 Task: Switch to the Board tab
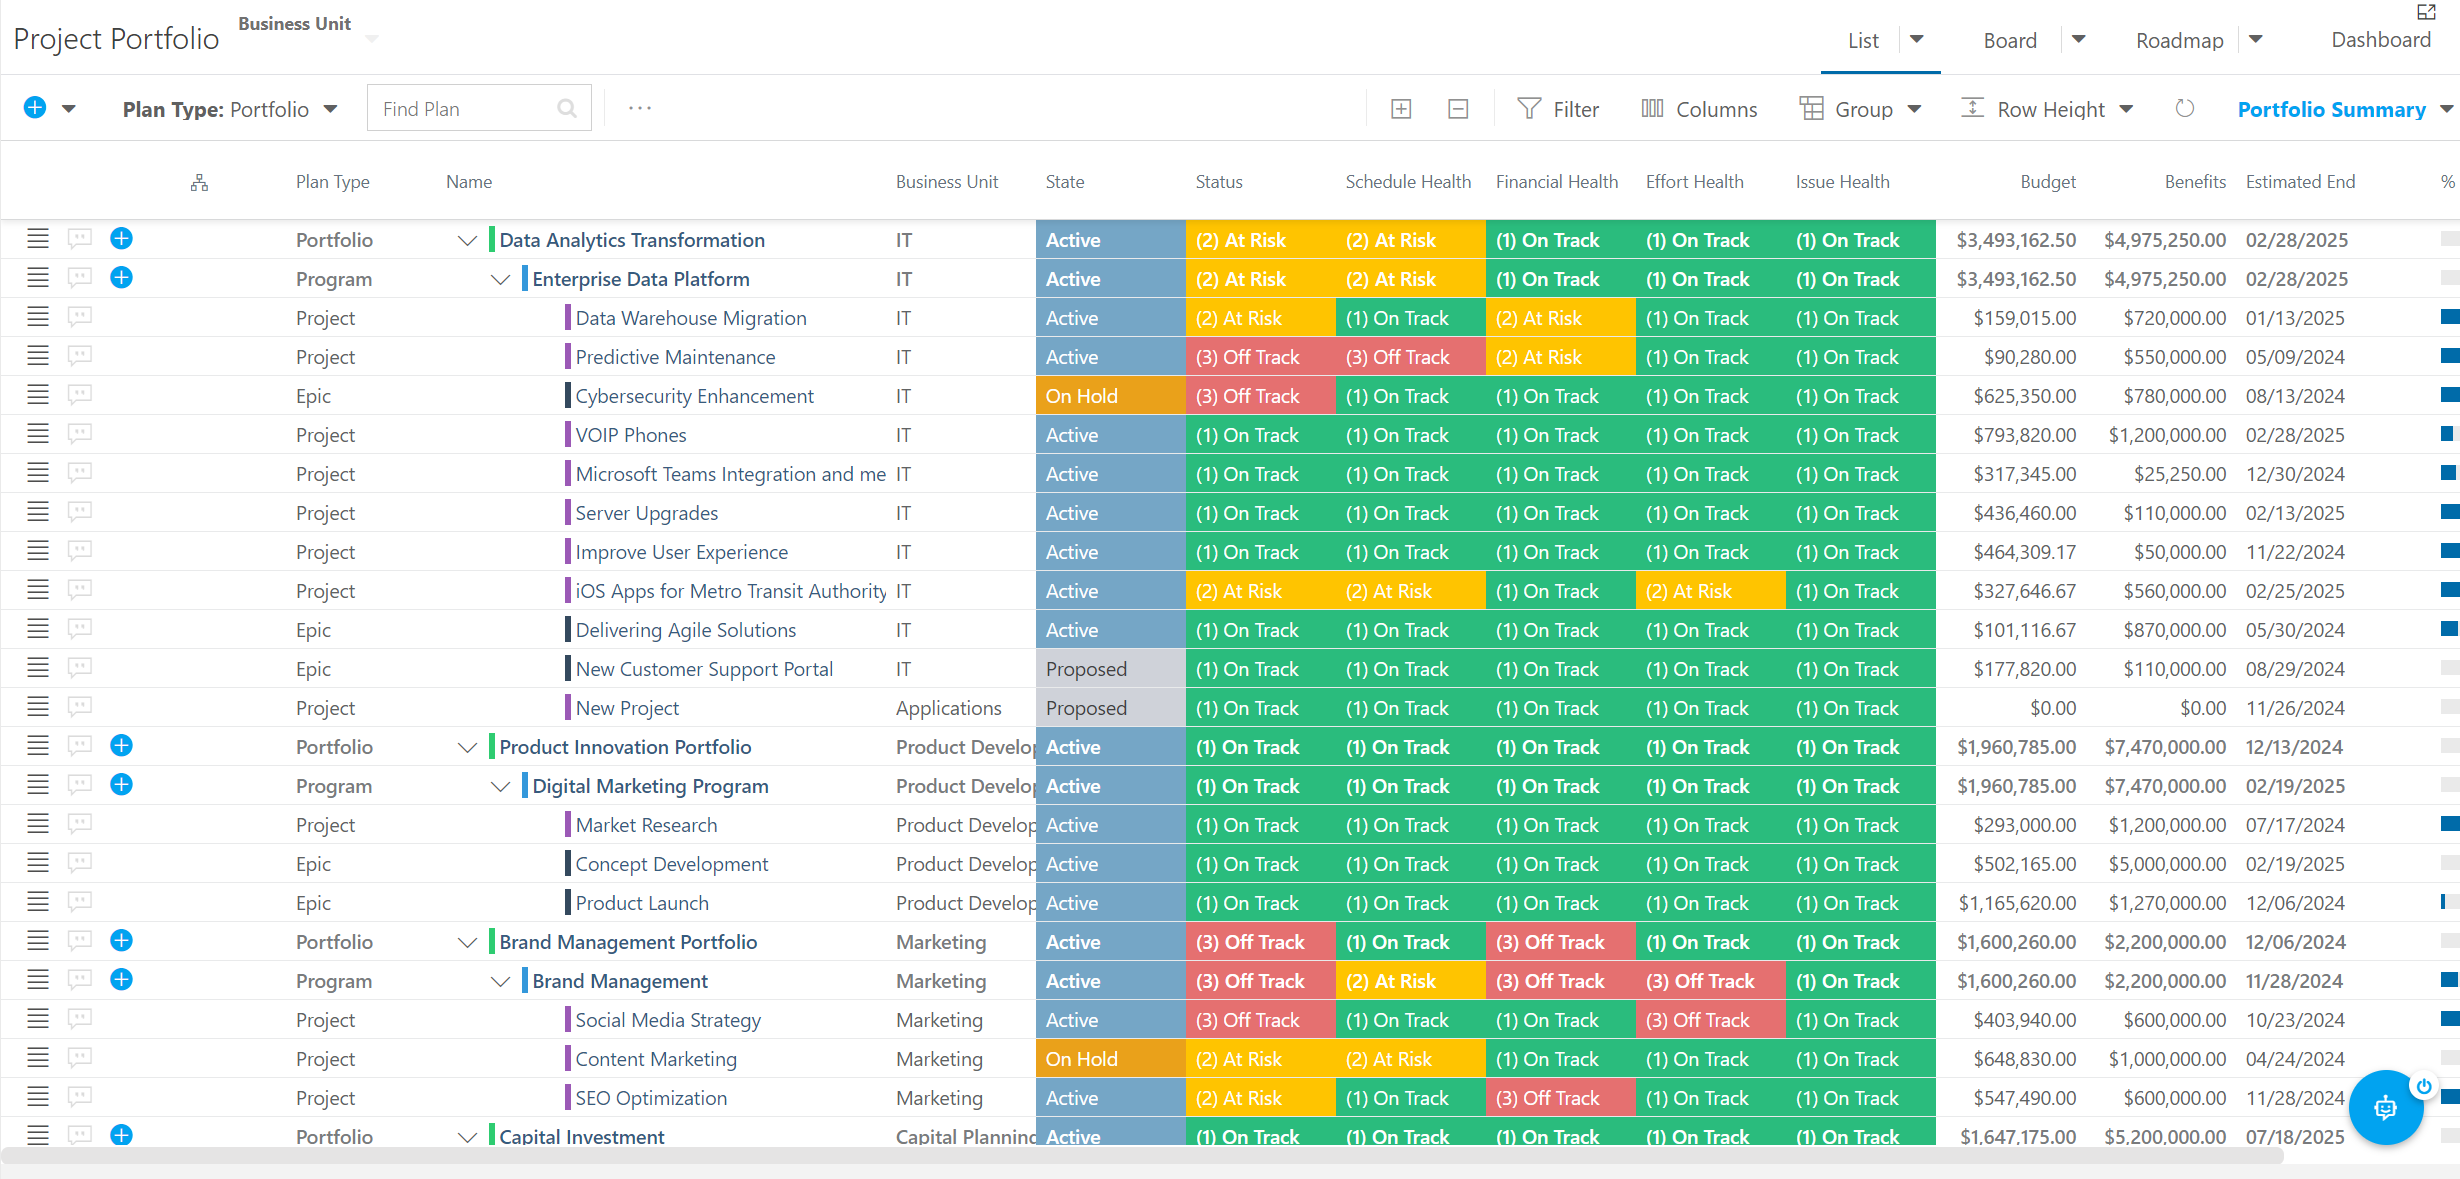tap(2010, 40)
